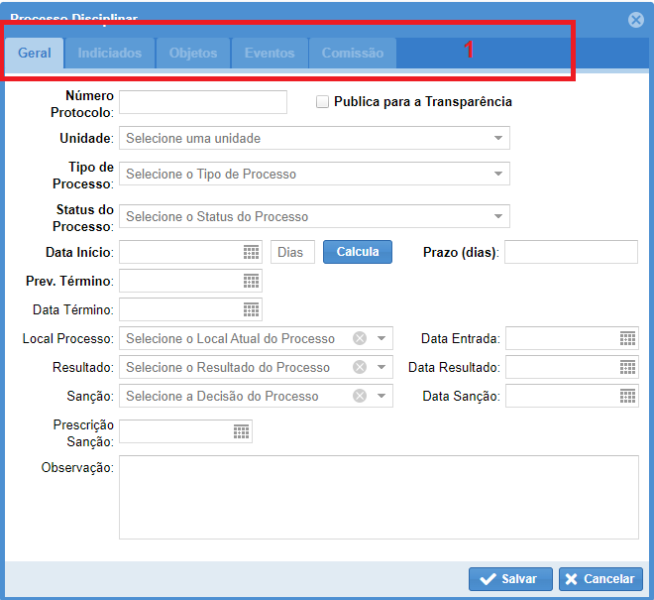
Task: Open calendar picker for Prev. Término
Action: (251, 281)
